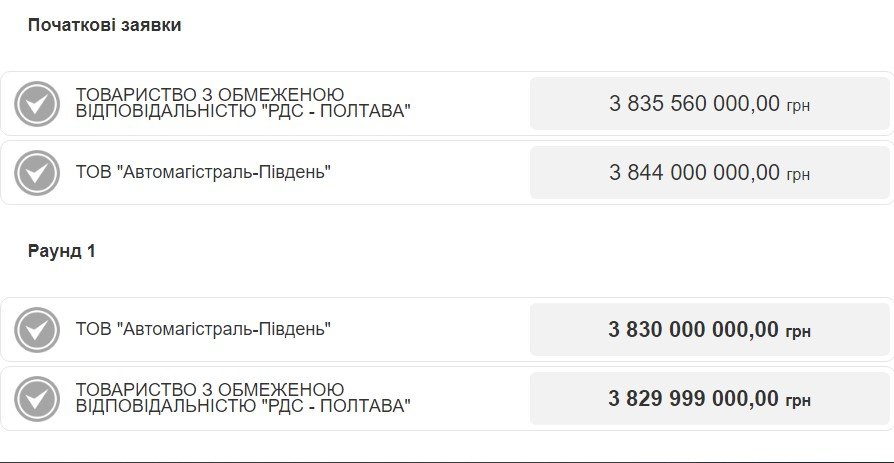
Task: Click the Початкові заявки section heading
Action: [104, 25]
